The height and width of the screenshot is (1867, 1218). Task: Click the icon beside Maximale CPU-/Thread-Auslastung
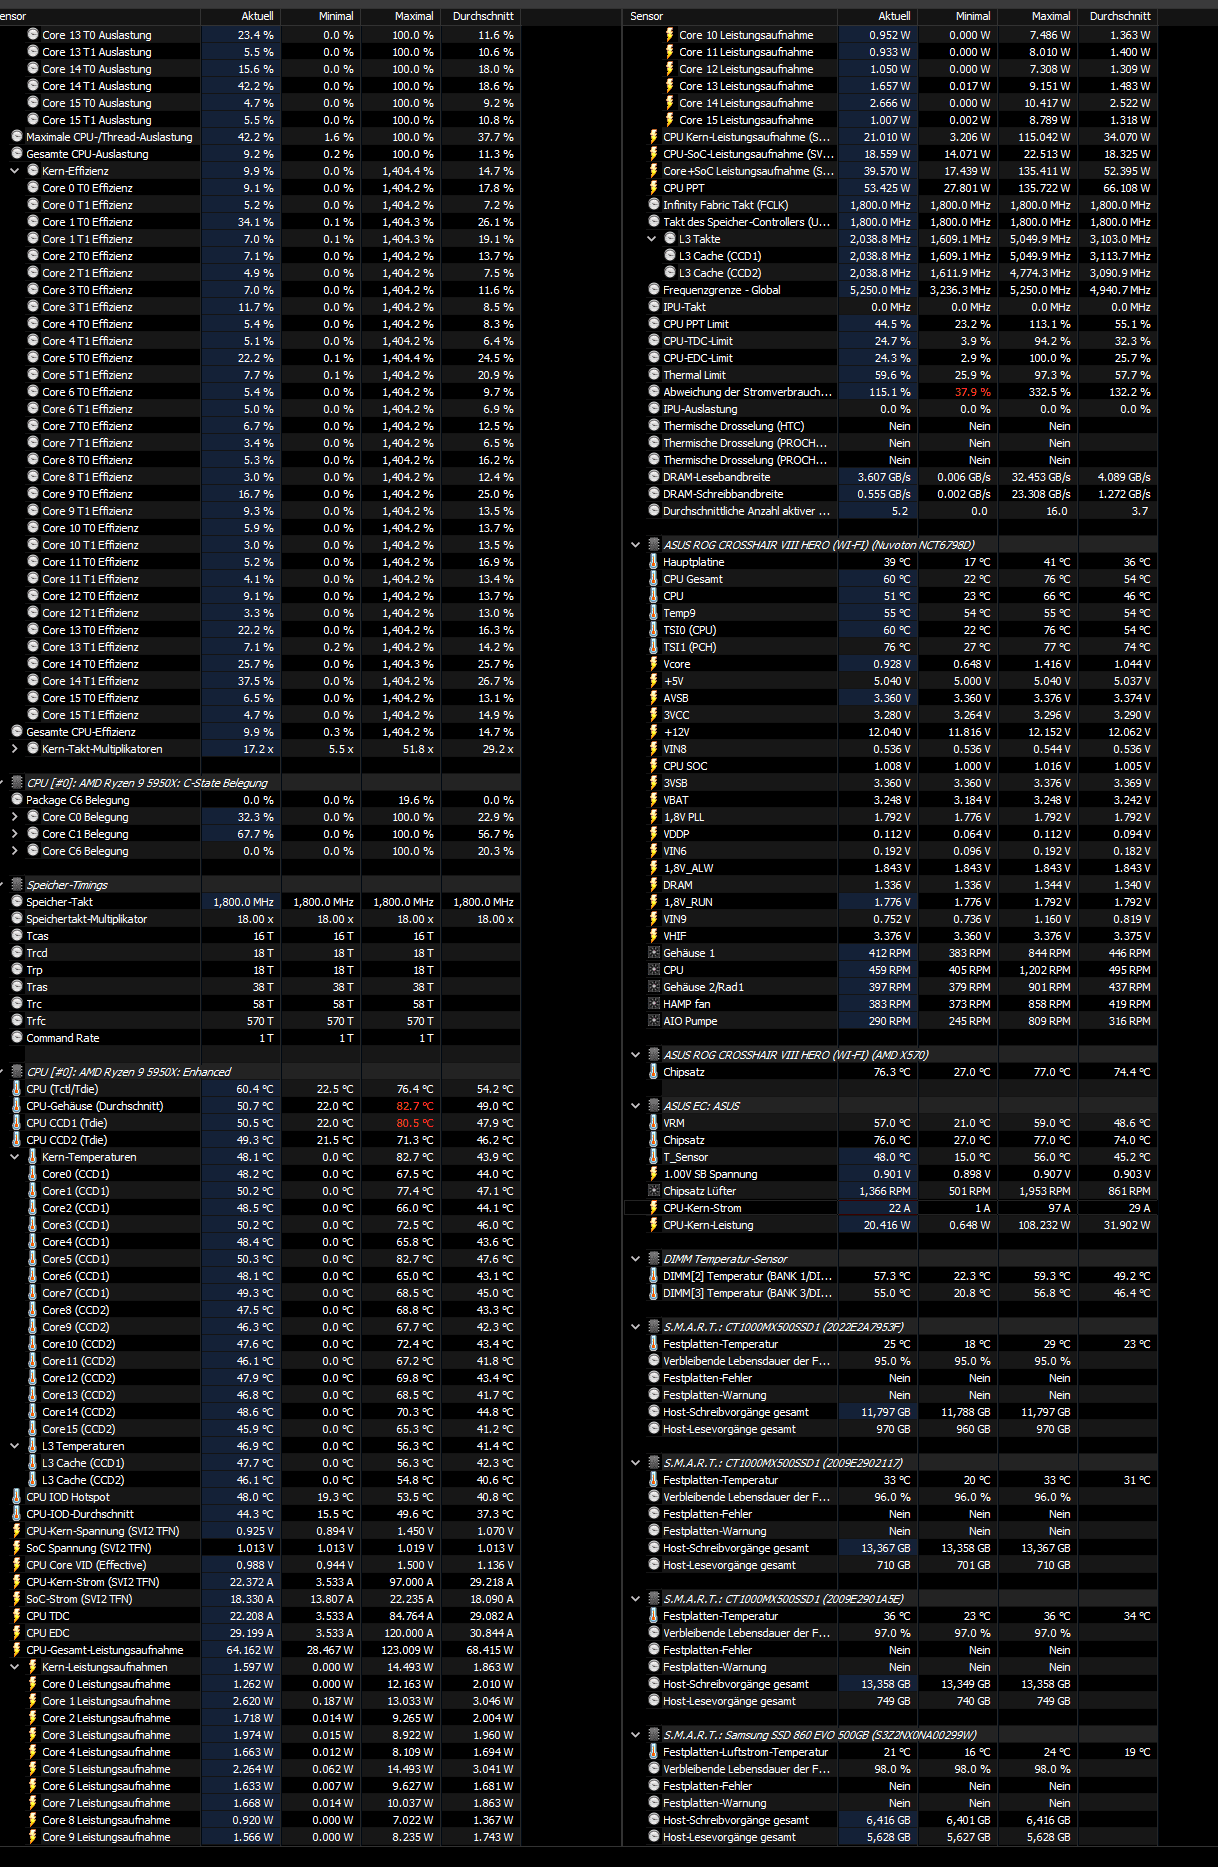point(17,137)
